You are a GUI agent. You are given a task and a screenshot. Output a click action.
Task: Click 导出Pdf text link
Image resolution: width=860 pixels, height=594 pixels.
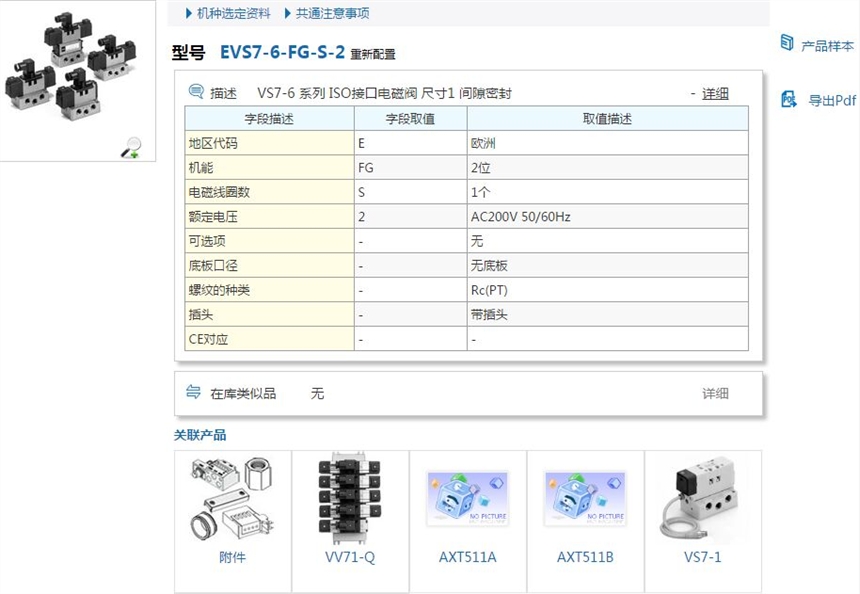click(831, 100)
